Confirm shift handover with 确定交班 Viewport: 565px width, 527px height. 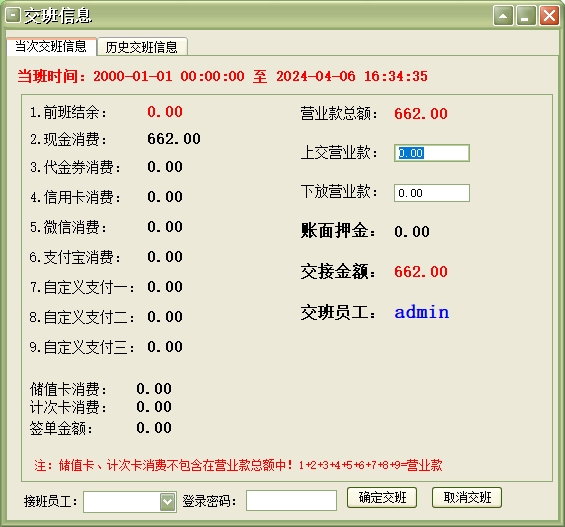382,498
